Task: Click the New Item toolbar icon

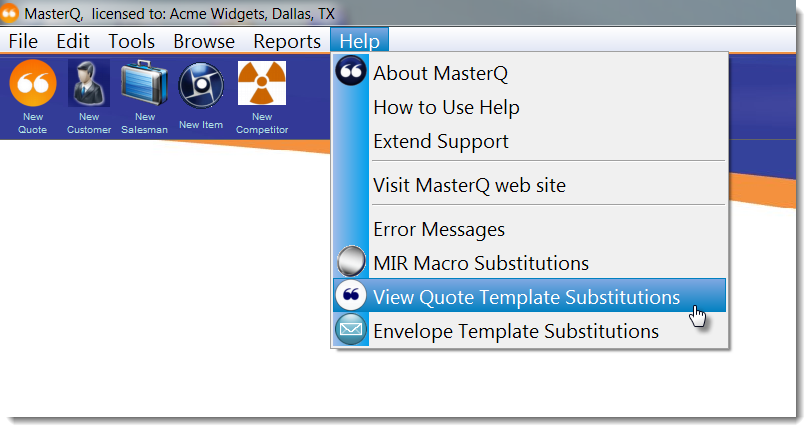Action: (201, 85)
